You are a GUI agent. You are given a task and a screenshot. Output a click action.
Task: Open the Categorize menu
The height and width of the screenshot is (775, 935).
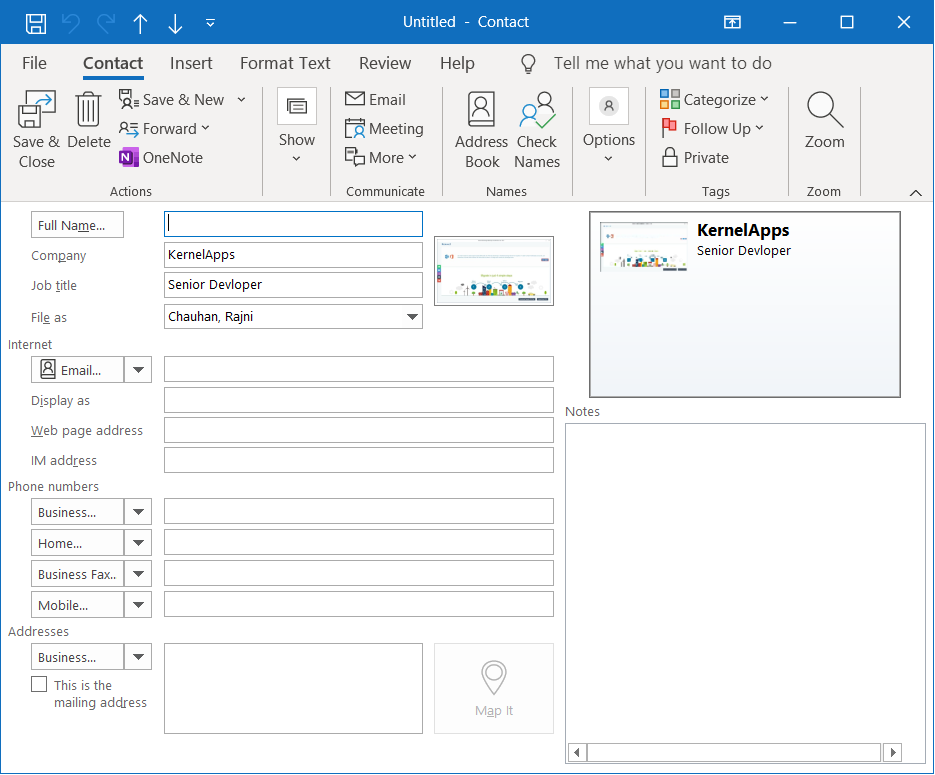click(714, 100)
